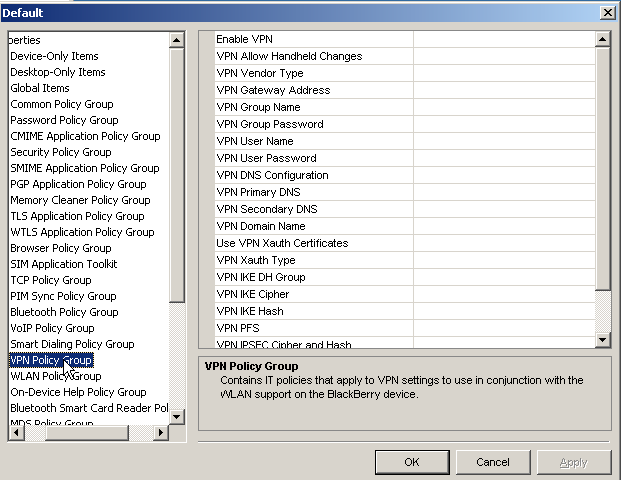The height and width of the screenshot is (480, 621).
Task: Select WTLS Application Policy Group
Action: click(82, 232)
